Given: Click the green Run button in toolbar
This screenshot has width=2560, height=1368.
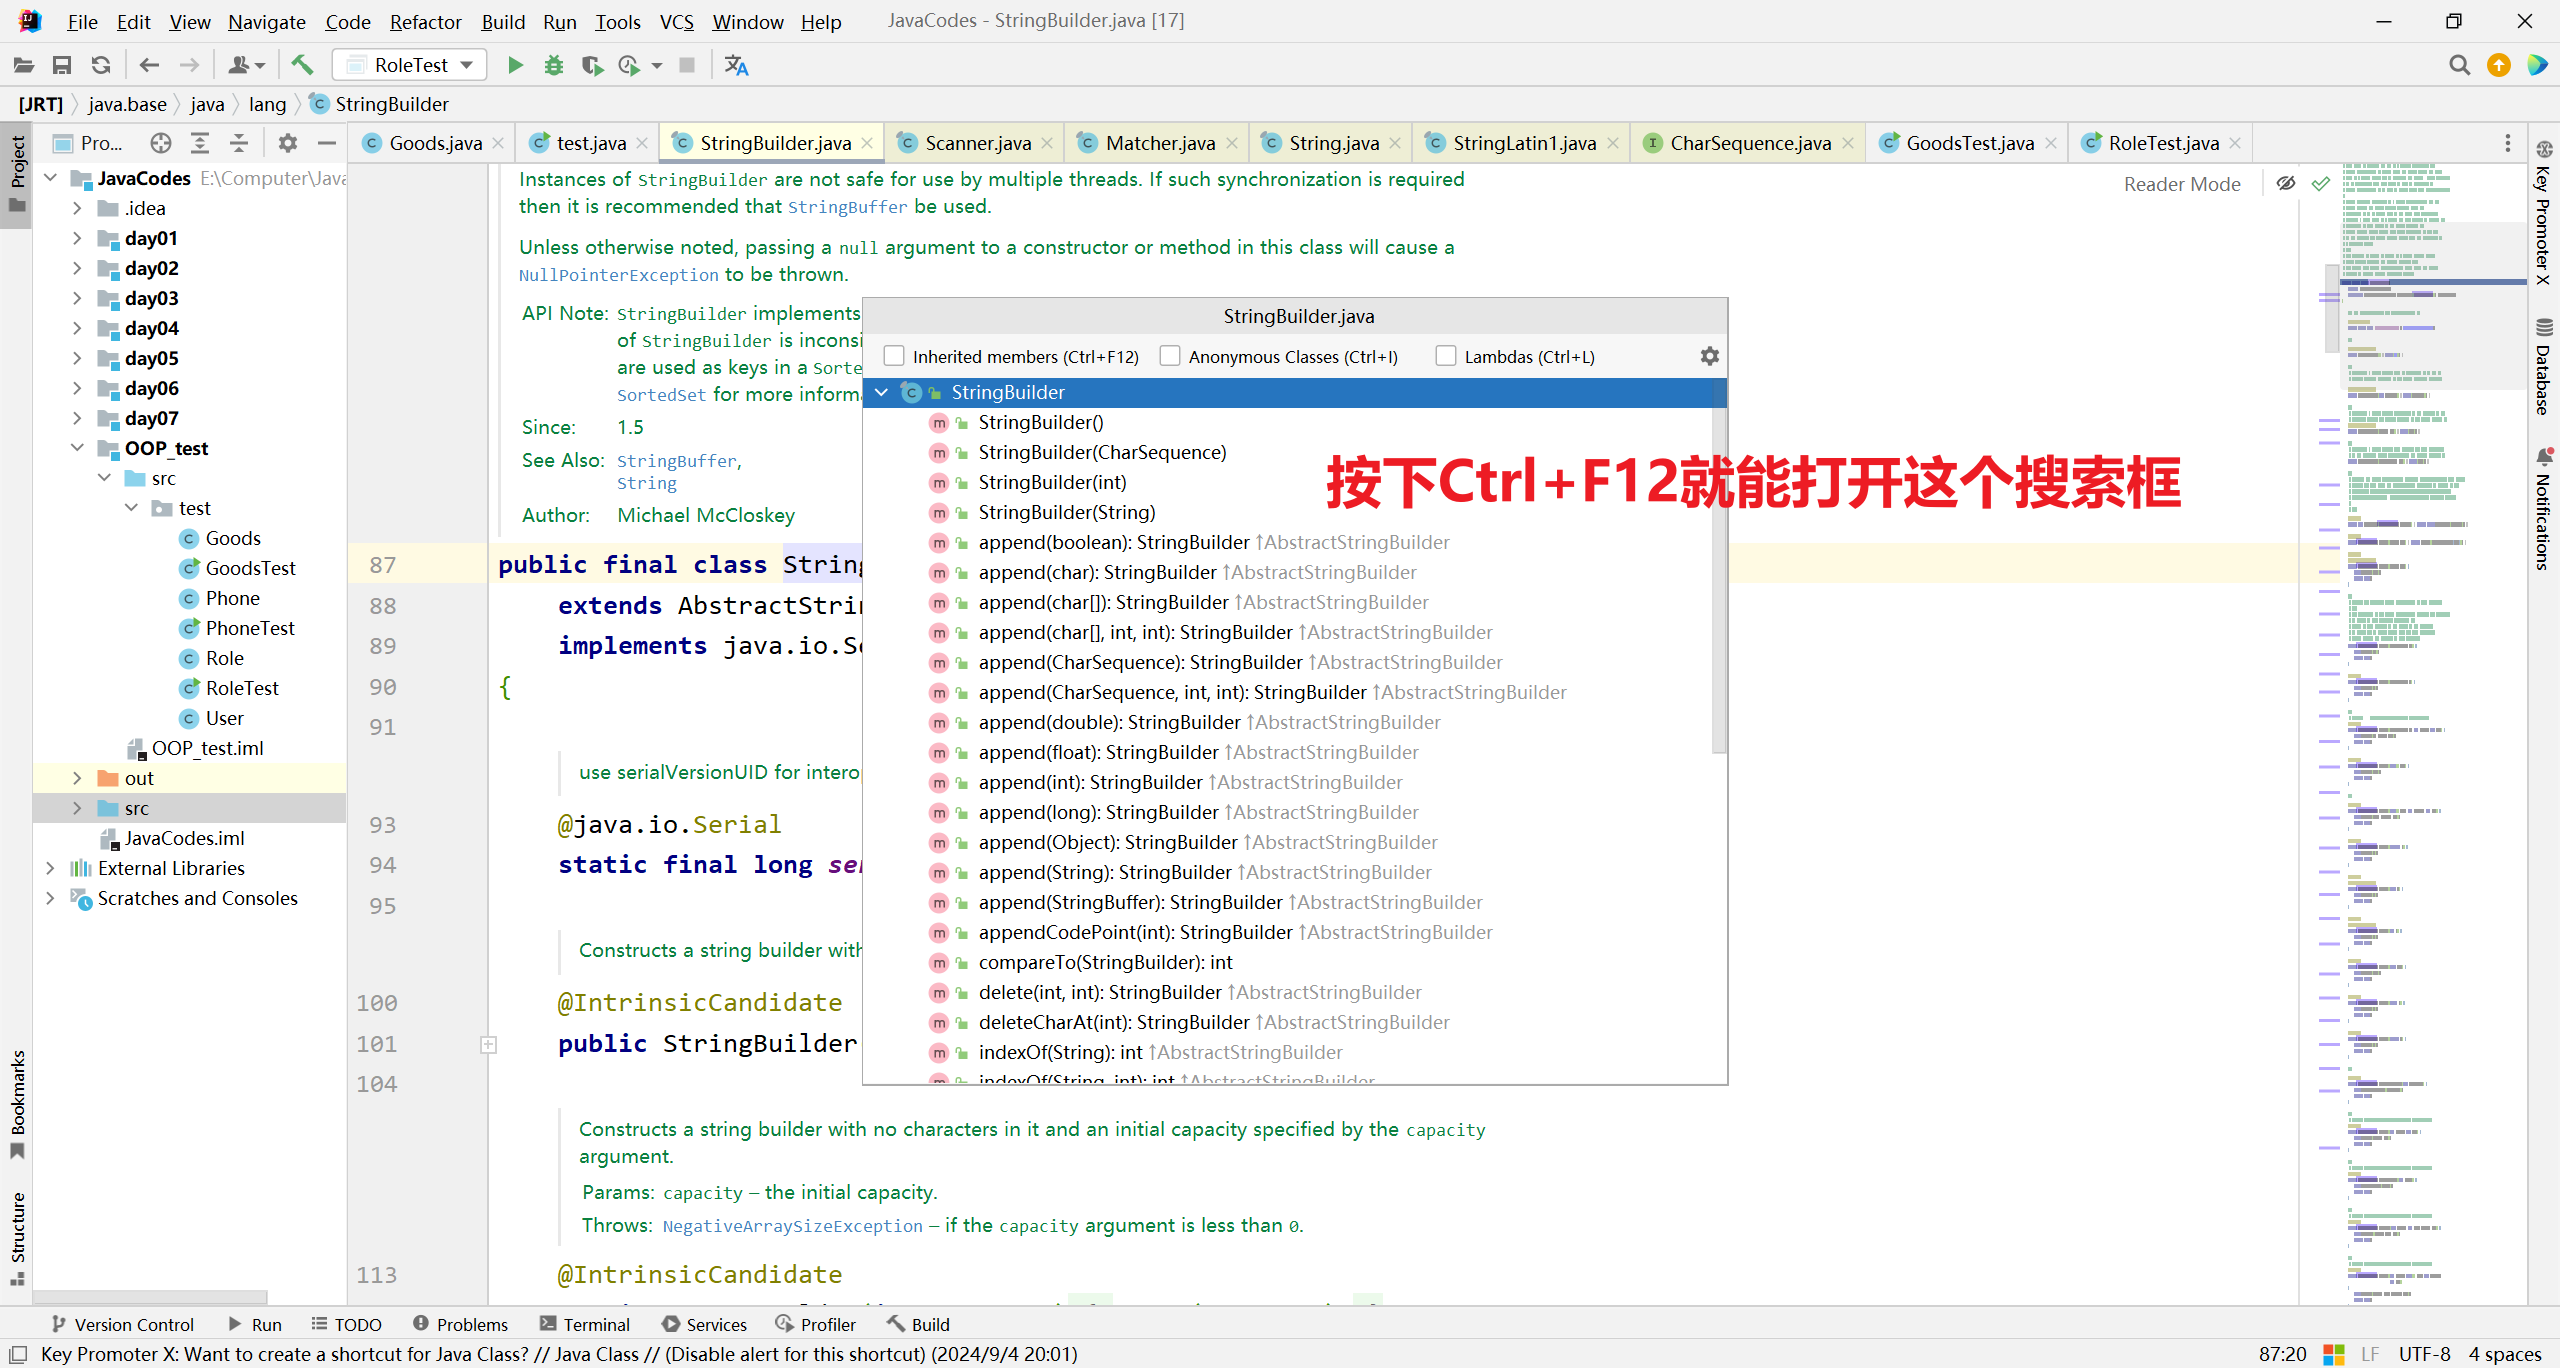Looking at the screenshot, I should (515, 65).
